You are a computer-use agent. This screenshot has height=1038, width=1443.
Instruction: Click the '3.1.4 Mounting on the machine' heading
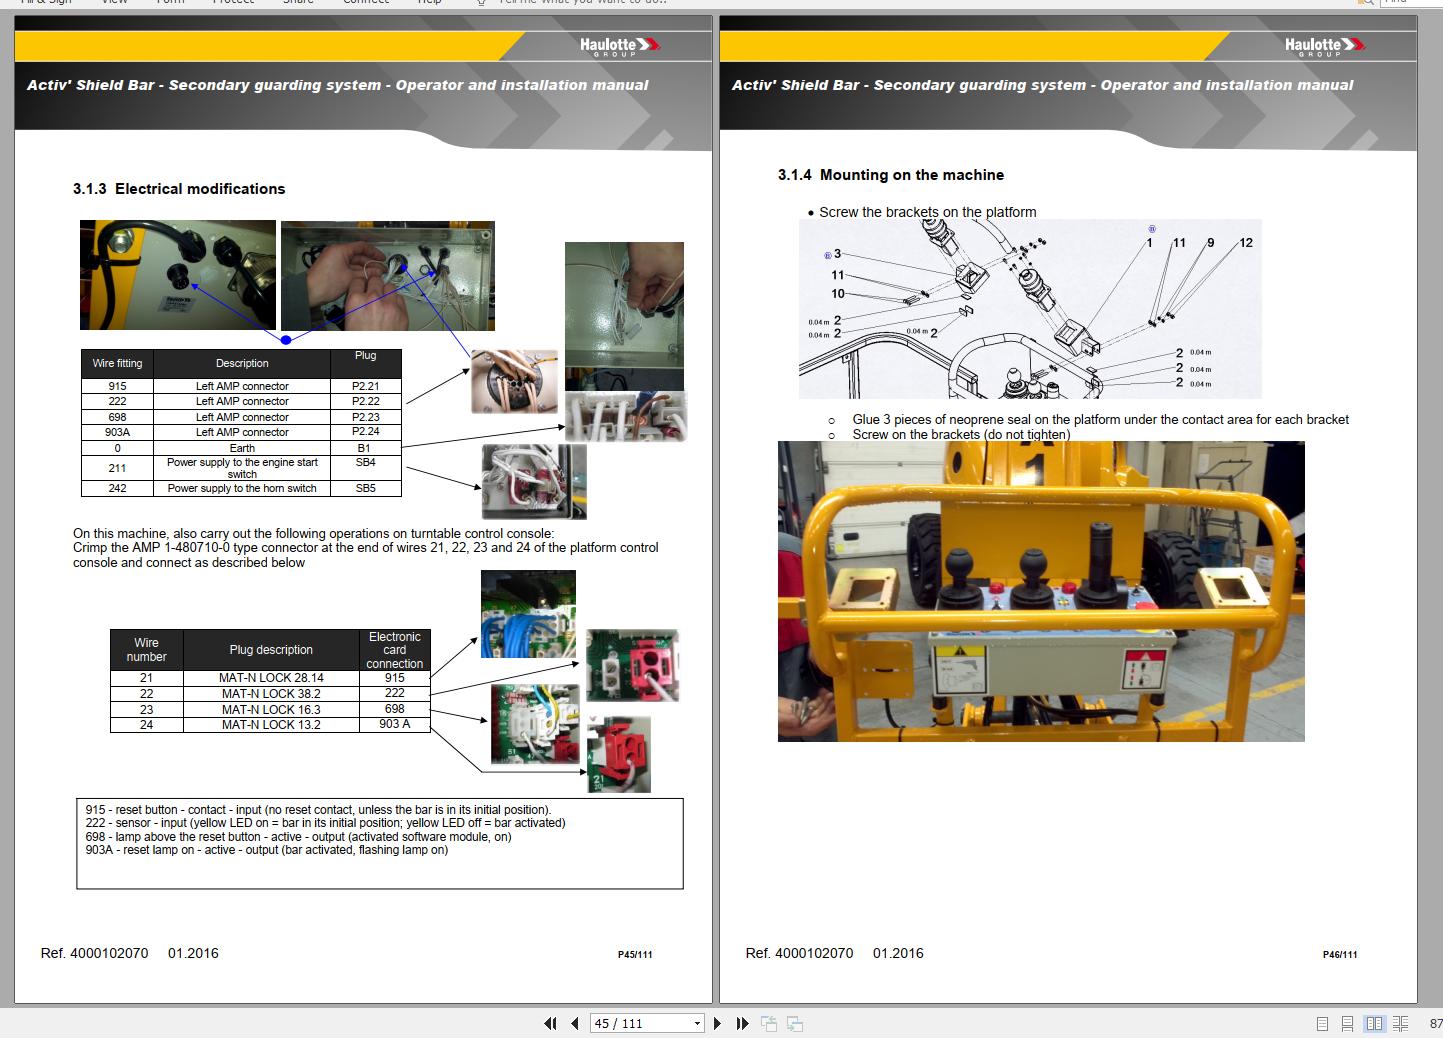point(890,175)
